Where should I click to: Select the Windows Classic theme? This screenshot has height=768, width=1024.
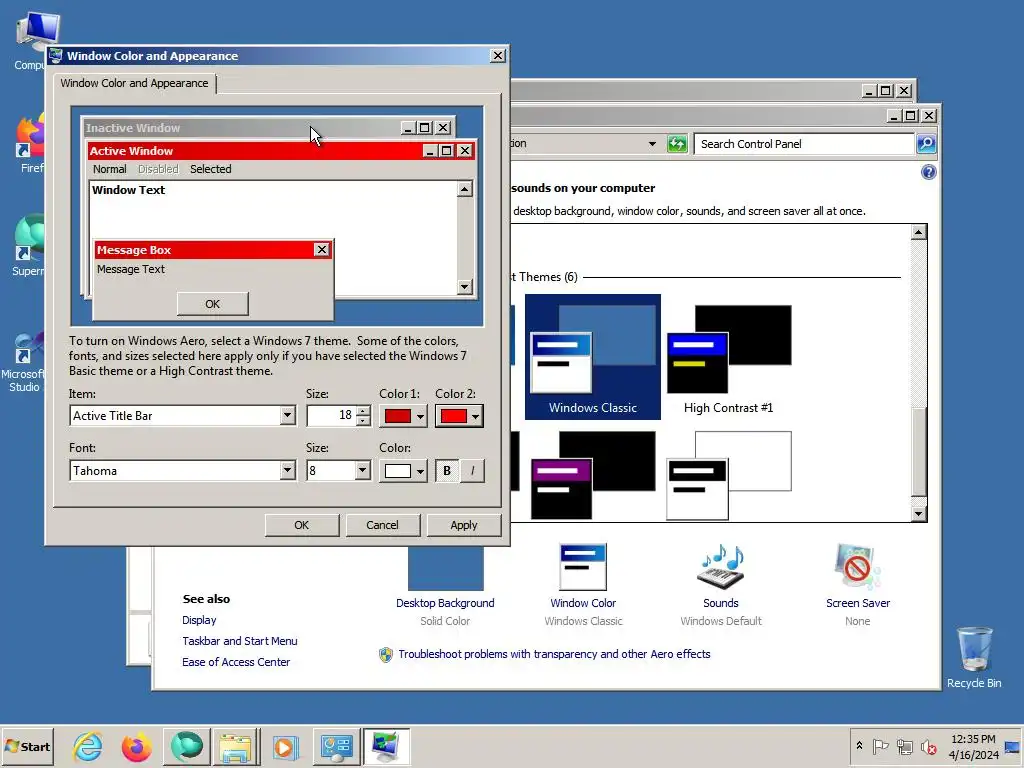[x=593, y=357]
